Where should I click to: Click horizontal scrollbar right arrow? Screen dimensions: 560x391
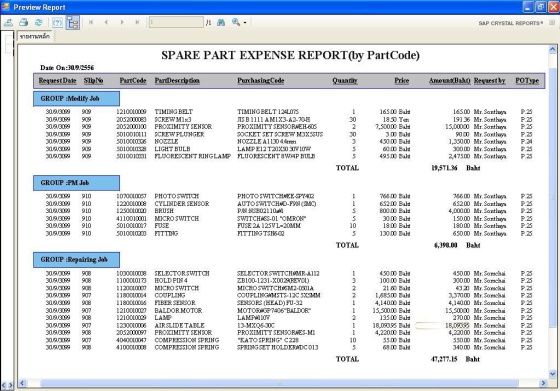[544, 383]
